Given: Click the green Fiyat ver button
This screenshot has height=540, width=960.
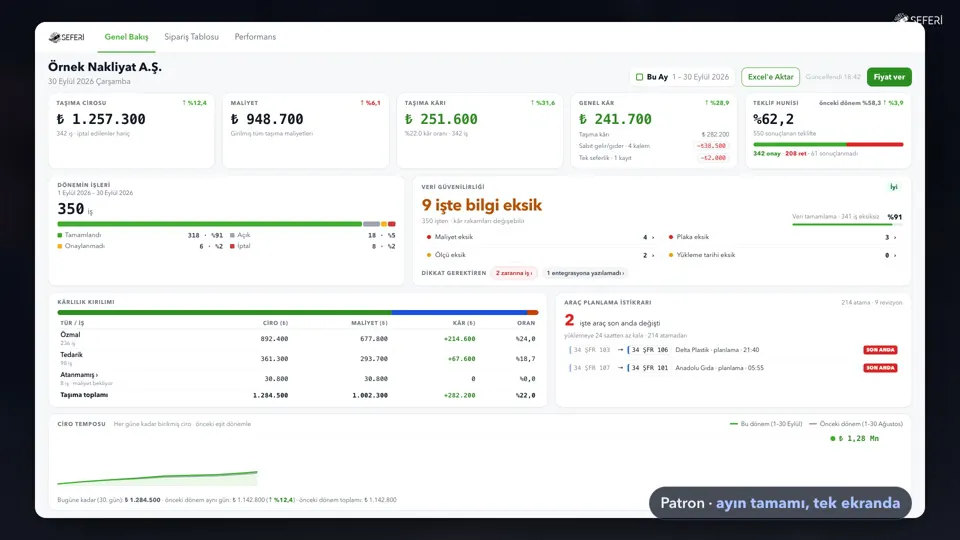Looking at the screenshot, I should (x=889, y=77).
